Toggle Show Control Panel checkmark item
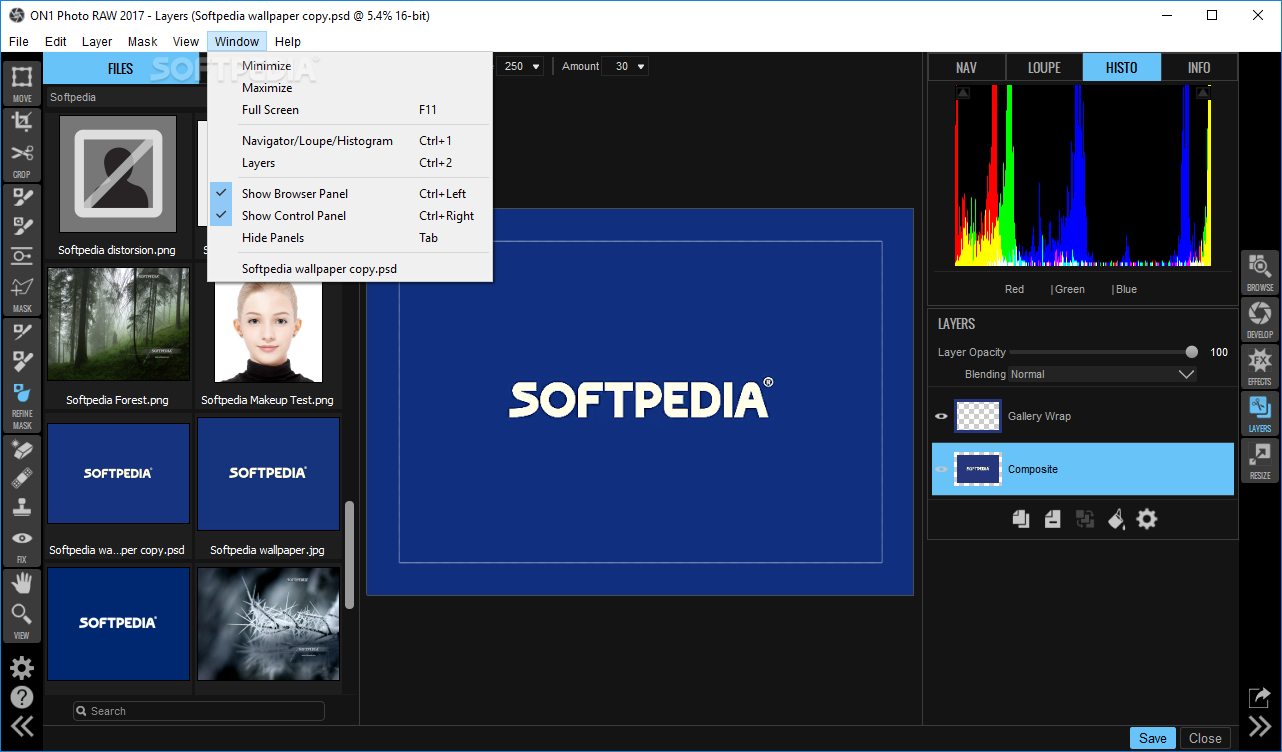This screenshot has height=752, width=1282. point(350,216)
